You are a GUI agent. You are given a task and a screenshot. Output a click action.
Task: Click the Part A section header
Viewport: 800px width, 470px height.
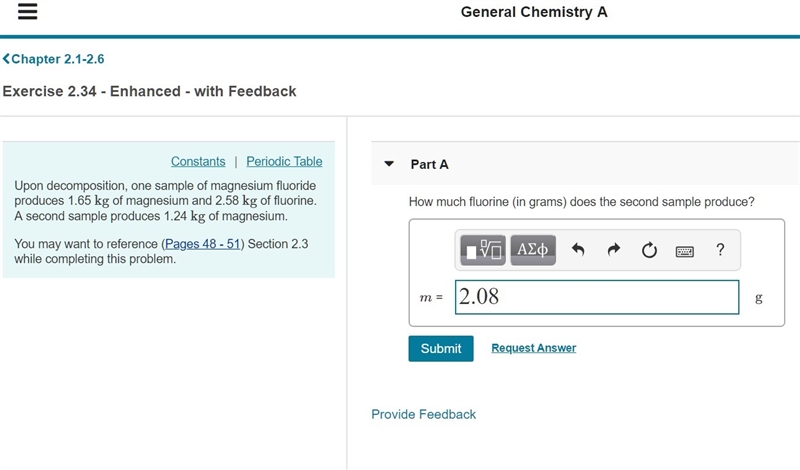pyautogui.click(x=430, y=164)
